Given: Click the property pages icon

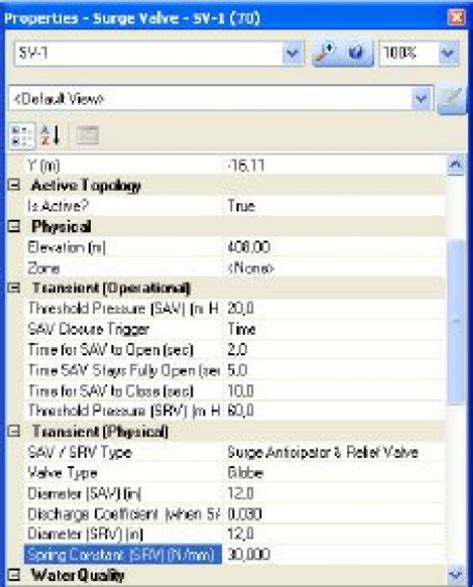Looking at the screenshot, I should (87, 136).
